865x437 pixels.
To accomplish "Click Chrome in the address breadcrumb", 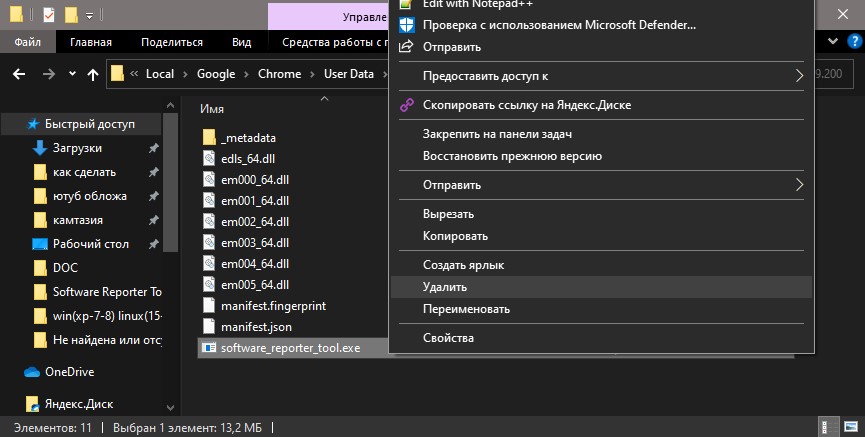I will point(279,74).
